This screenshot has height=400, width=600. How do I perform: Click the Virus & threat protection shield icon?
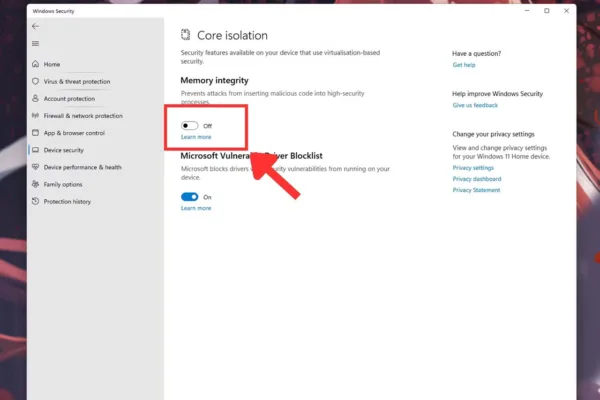pos(36,81)
